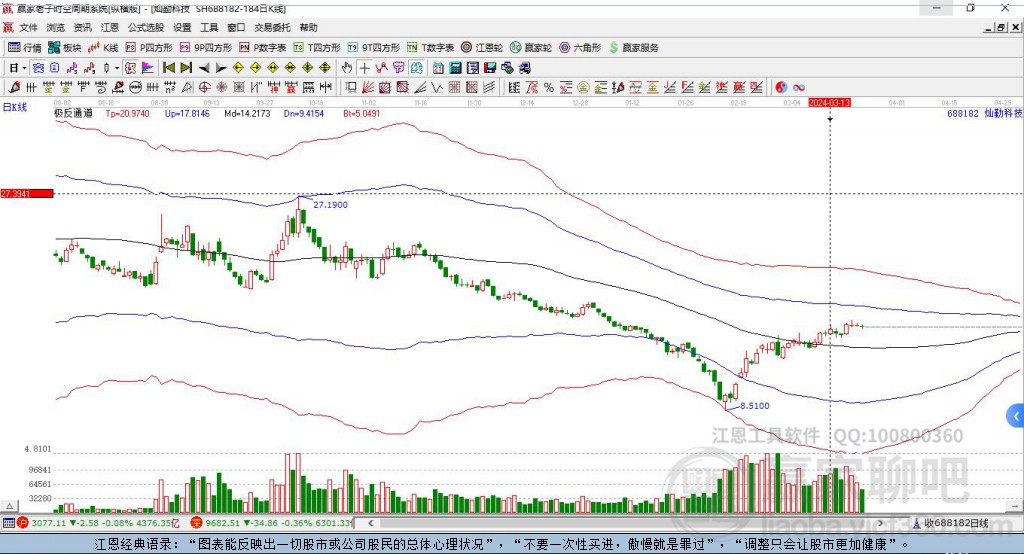Open the 工具 menu
Viewport: 1024px width, 554px height.
209,27
